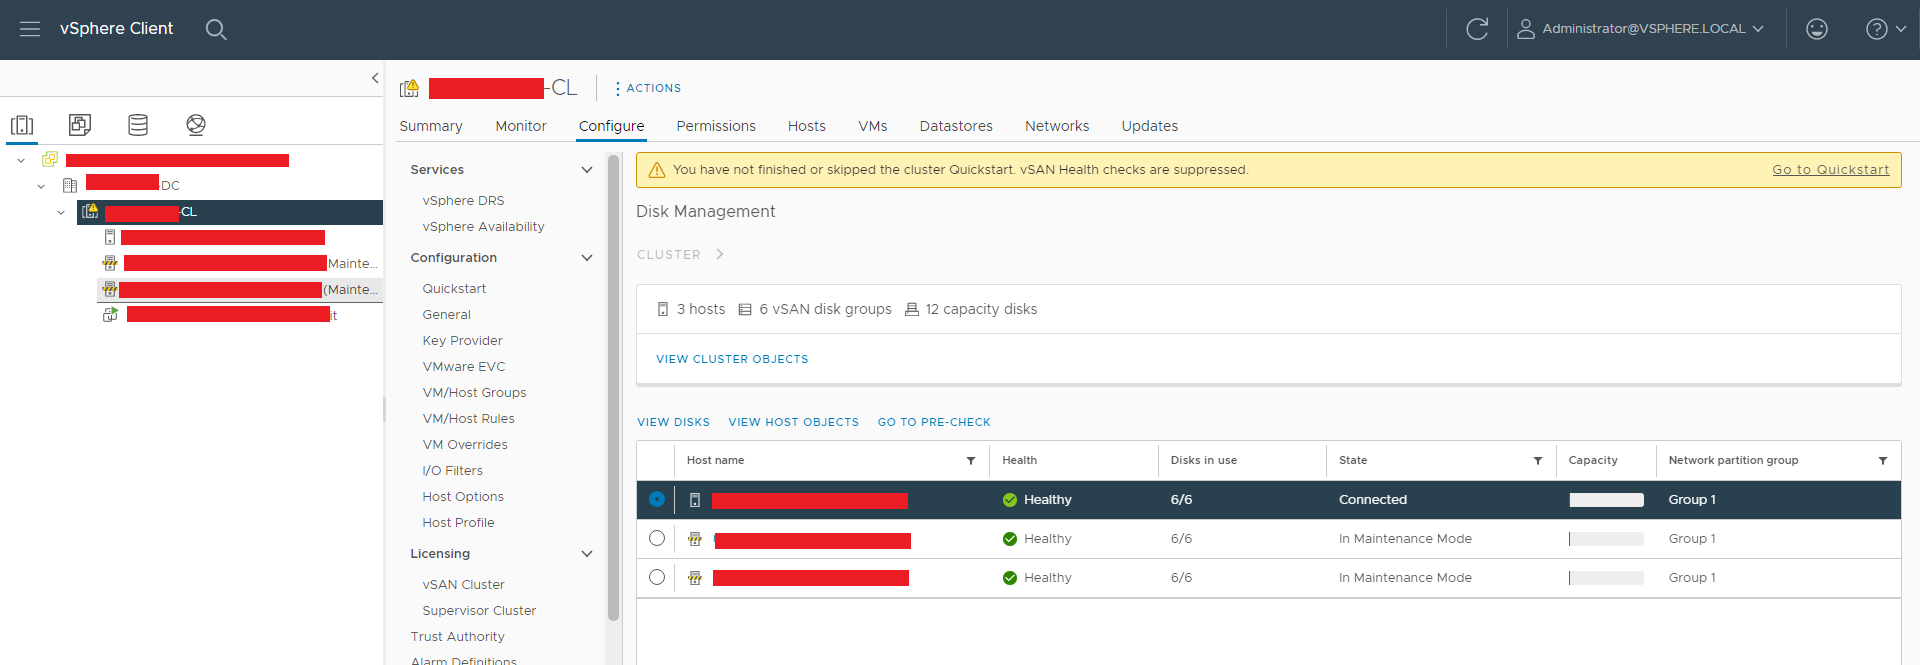The height and width of the screenshot is (665, 1920).
Task: Open the Permissions tab
Action: click(x=716, y=126)
